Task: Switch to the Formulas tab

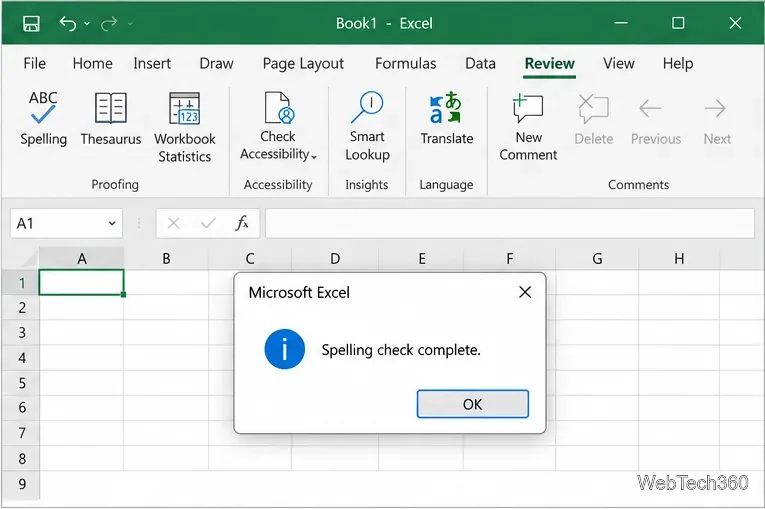Action: 405,63
